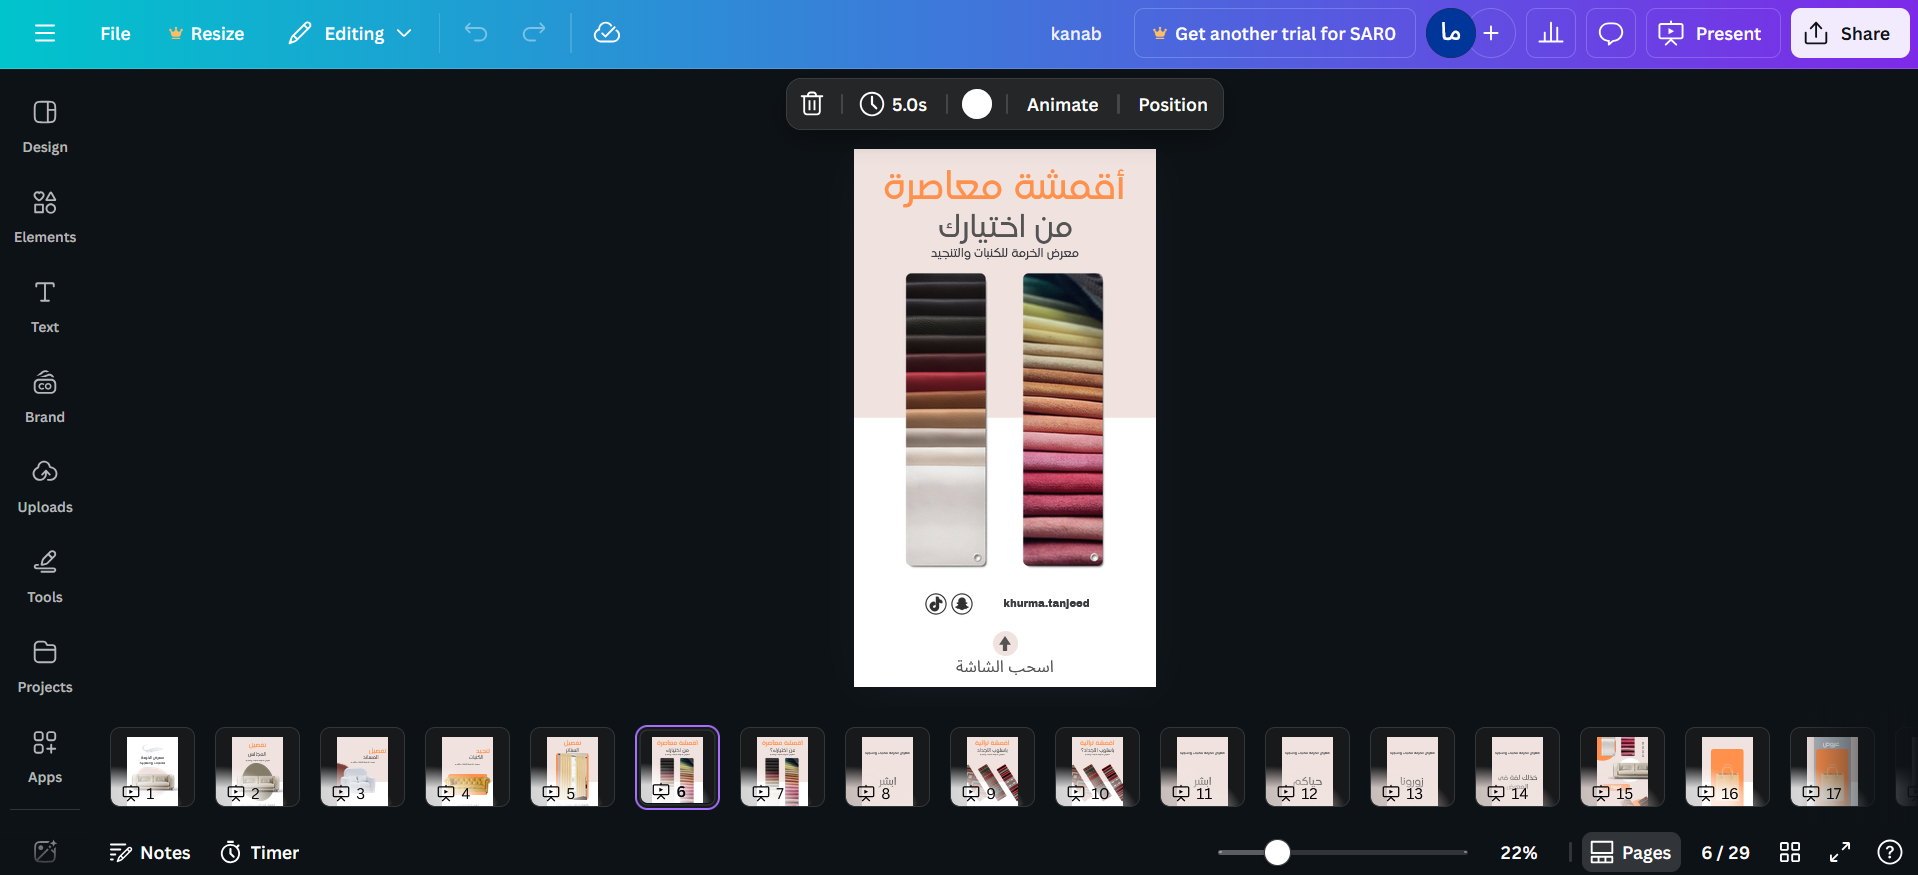
Task: Select page 9 thumbnail
Action: click(x=992, y=767)
